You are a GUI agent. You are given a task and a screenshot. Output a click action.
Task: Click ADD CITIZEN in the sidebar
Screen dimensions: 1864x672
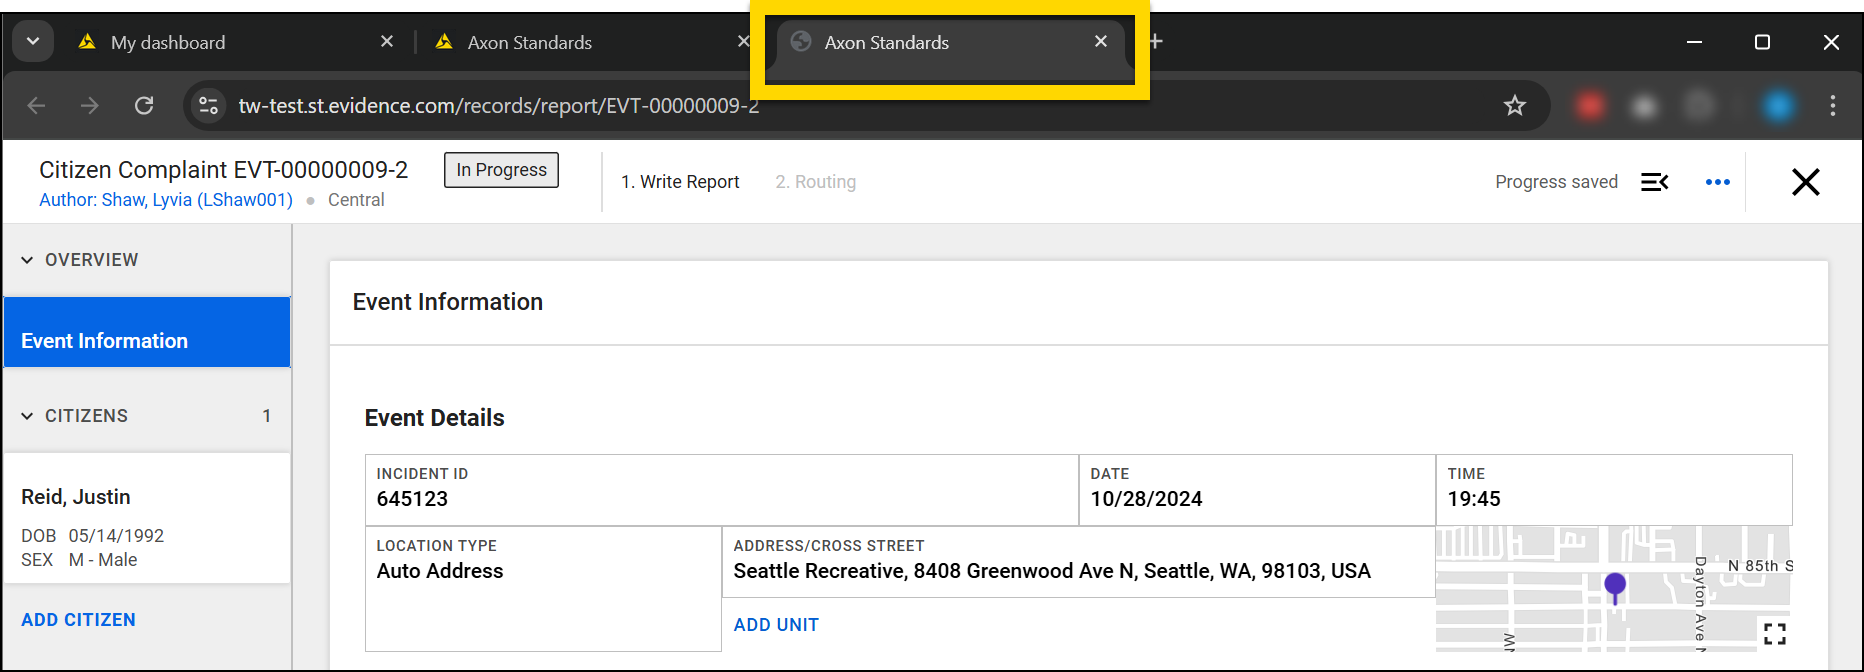coord(78,620)
